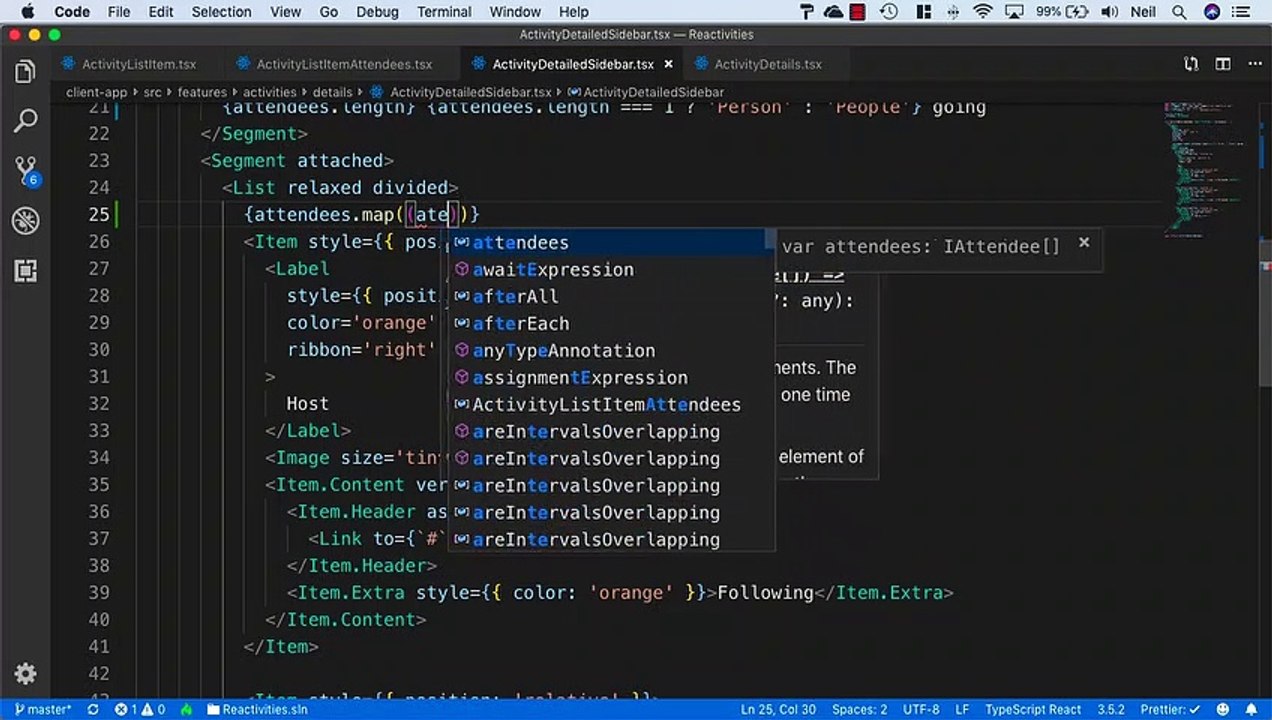Click Ln 25, Col 30 indicator

(778, 709)
